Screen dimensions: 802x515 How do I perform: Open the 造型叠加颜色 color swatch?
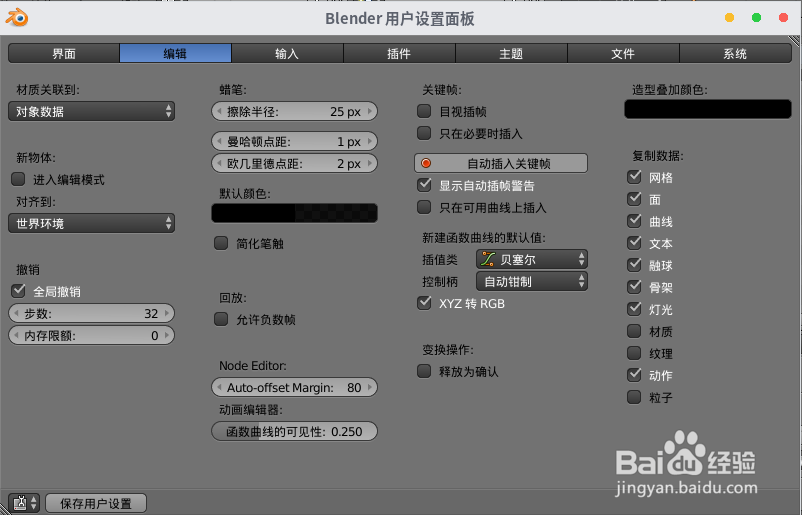[708, 109]
